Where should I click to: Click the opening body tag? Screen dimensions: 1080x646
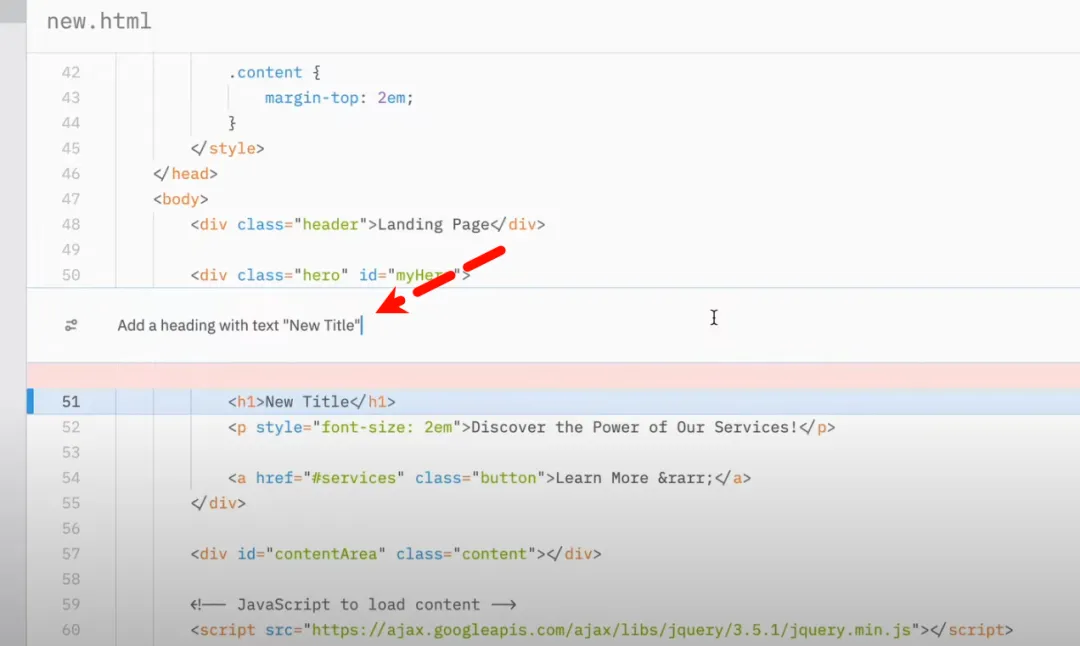[x=180, y=199]
